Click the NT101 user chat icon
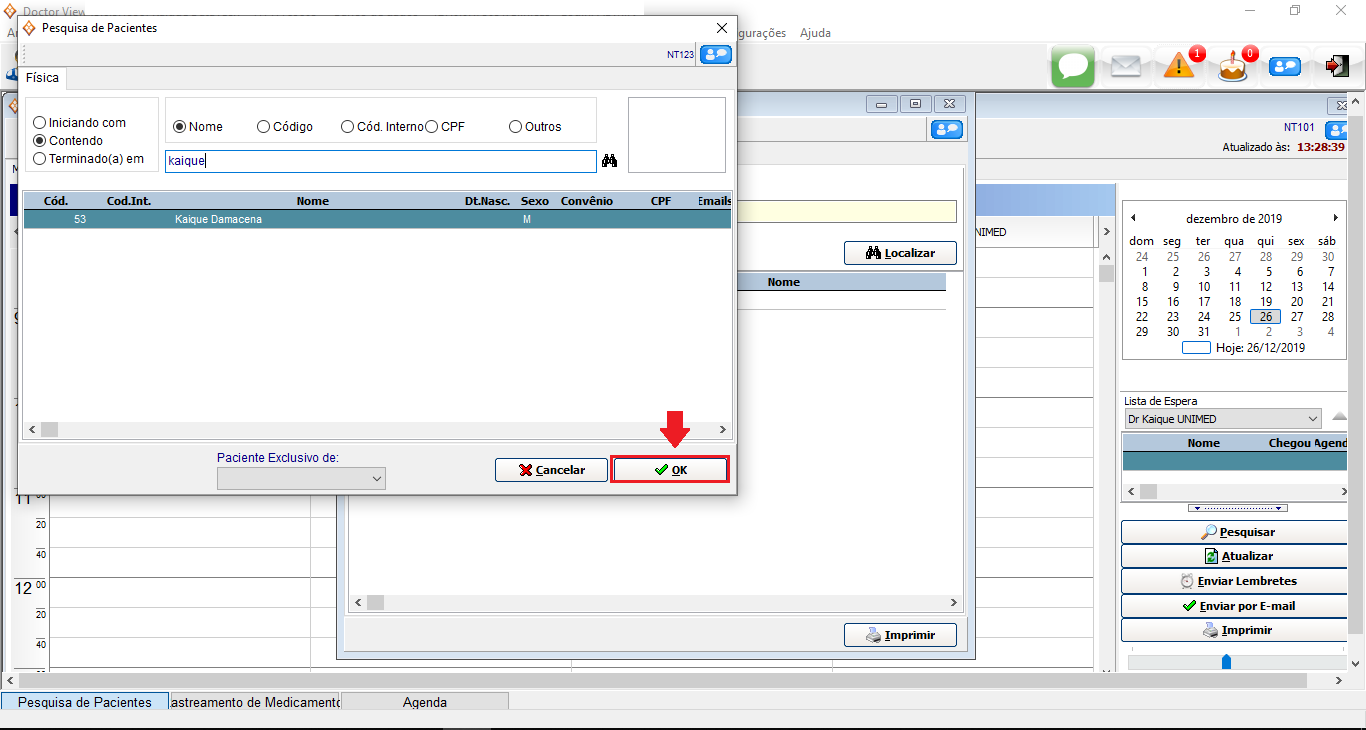Screen dimensions: 1366x730 (1338, 129)
